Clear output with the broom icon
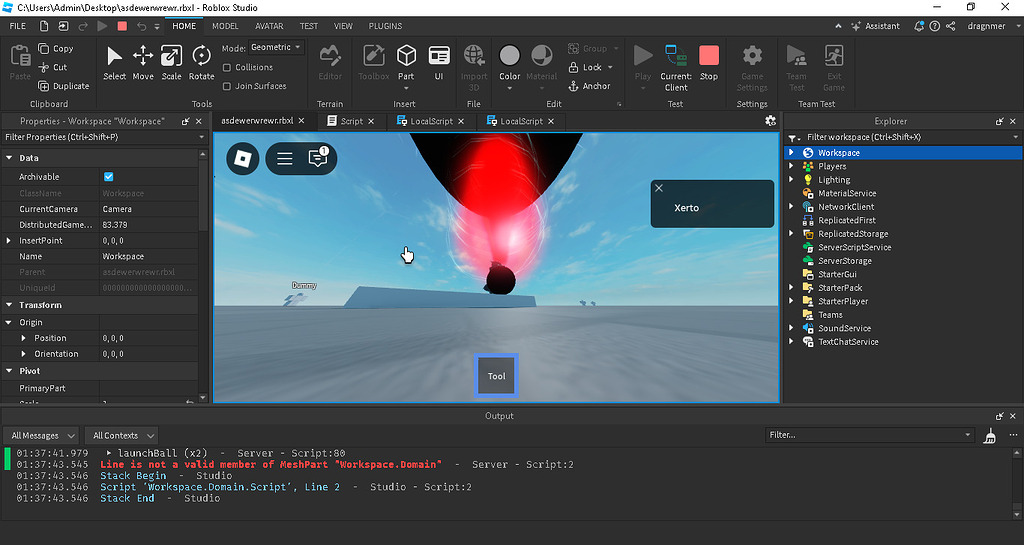 coord(990,436)
